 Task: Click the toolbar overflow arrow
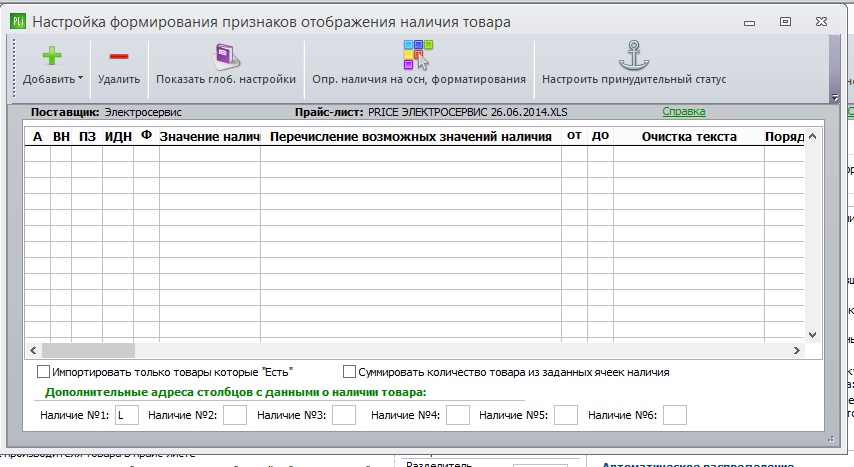point(834,98)
